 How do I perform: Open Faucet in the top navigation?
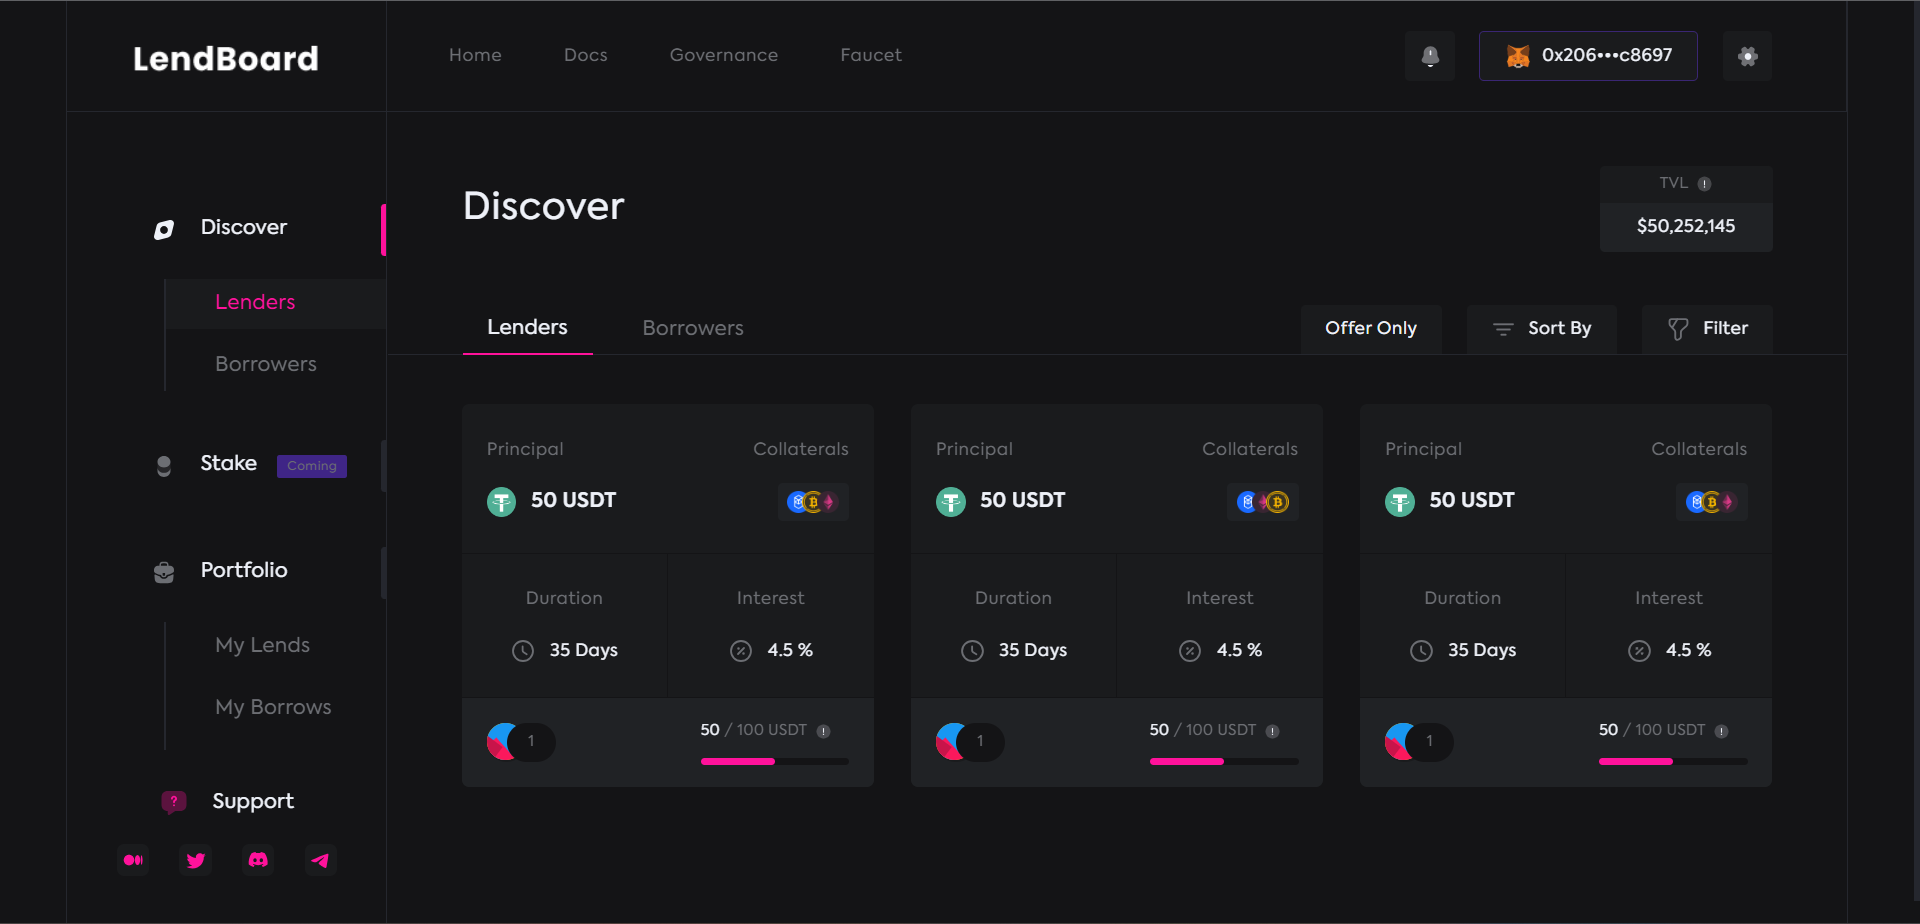point(871,56)
